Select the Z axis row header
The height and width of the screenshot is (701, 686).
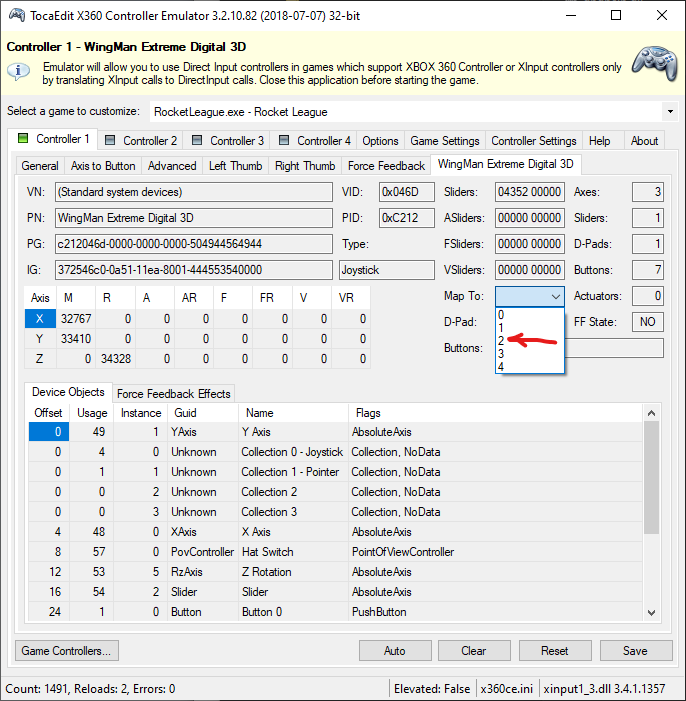40,359
